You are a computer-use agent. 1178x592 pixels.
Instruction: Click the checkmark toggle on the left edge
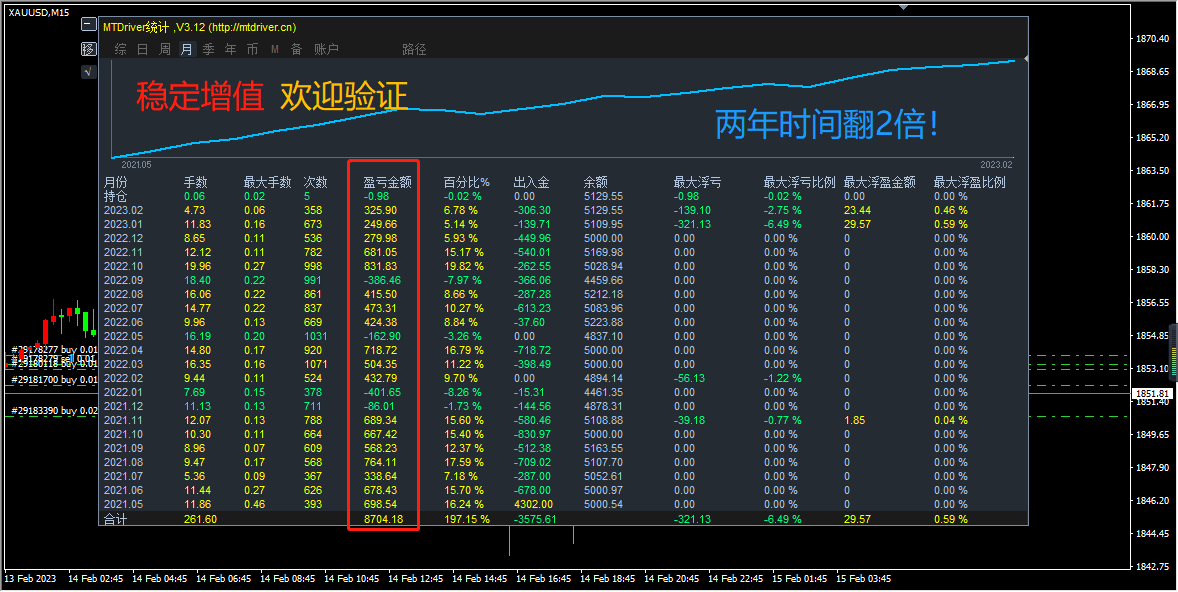point(88,71)
